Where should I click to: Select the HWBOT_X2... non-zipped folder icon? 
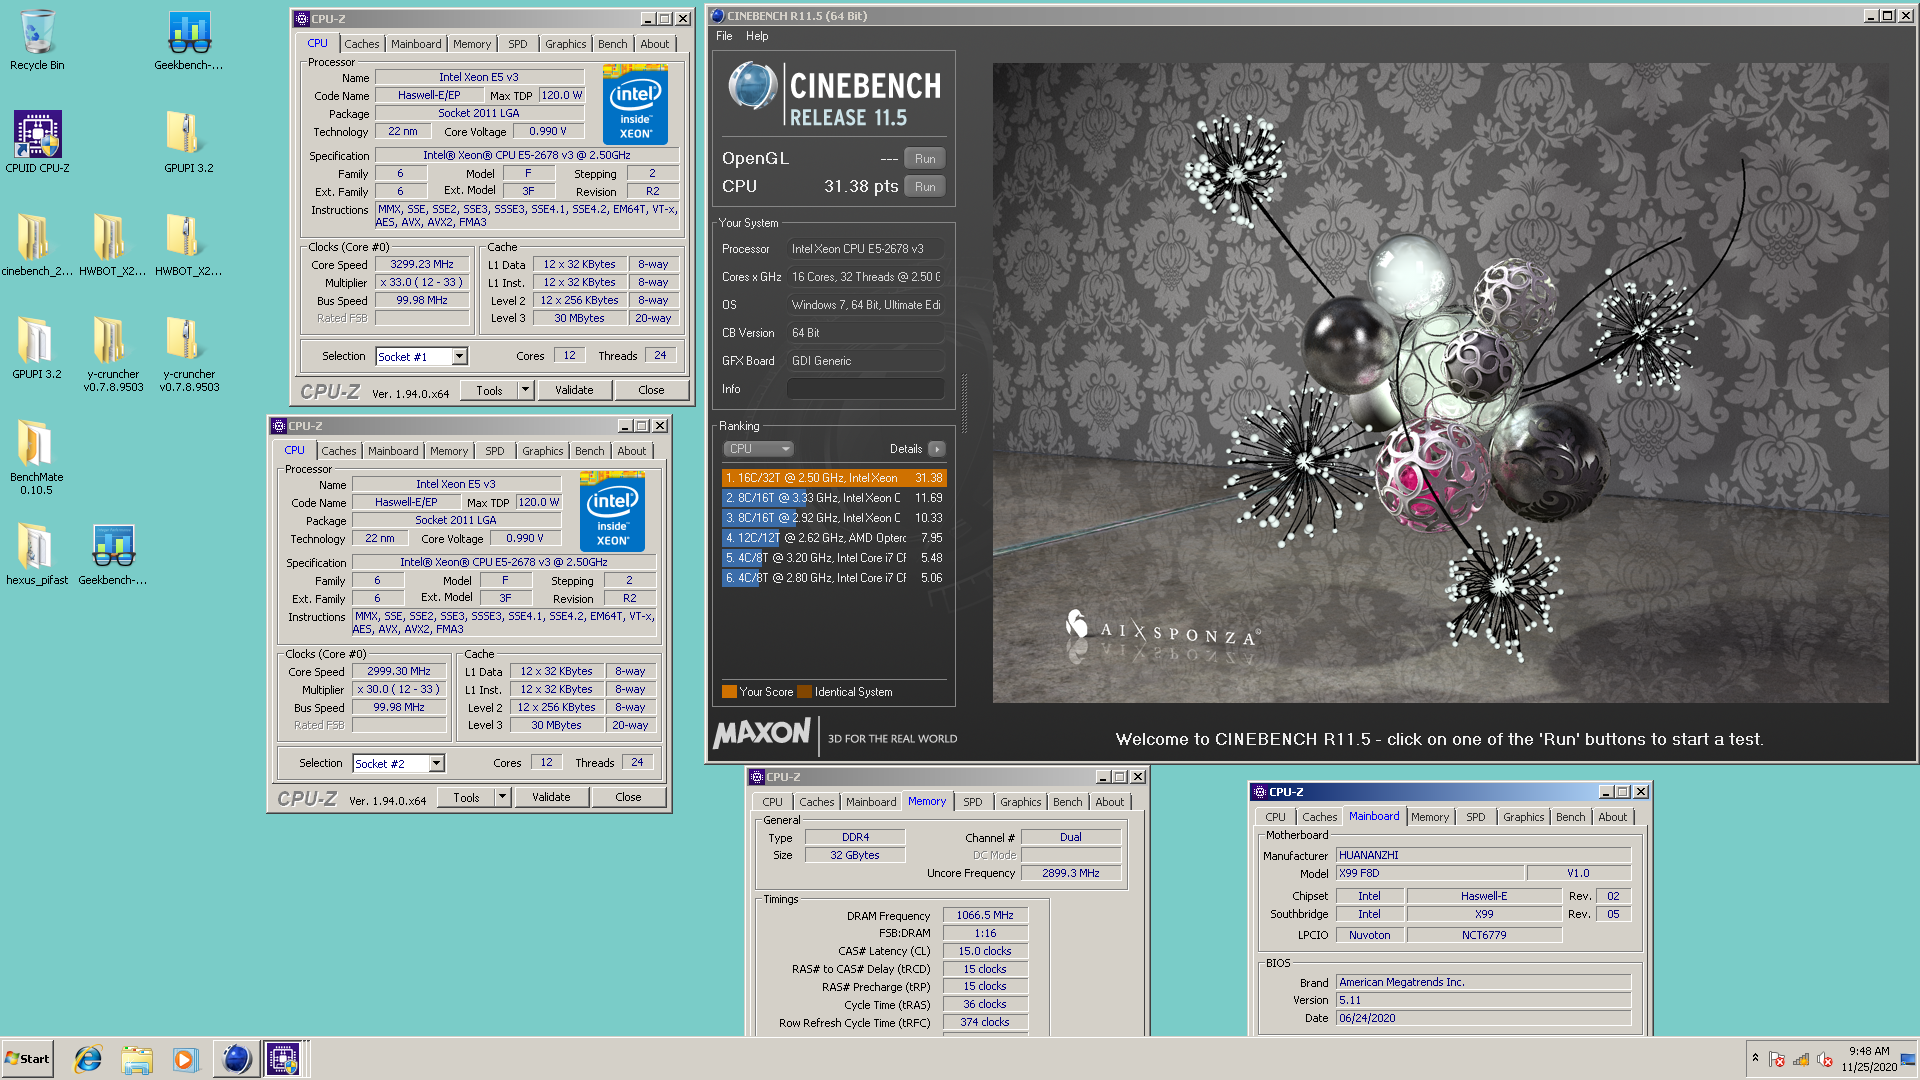(112, 244)
